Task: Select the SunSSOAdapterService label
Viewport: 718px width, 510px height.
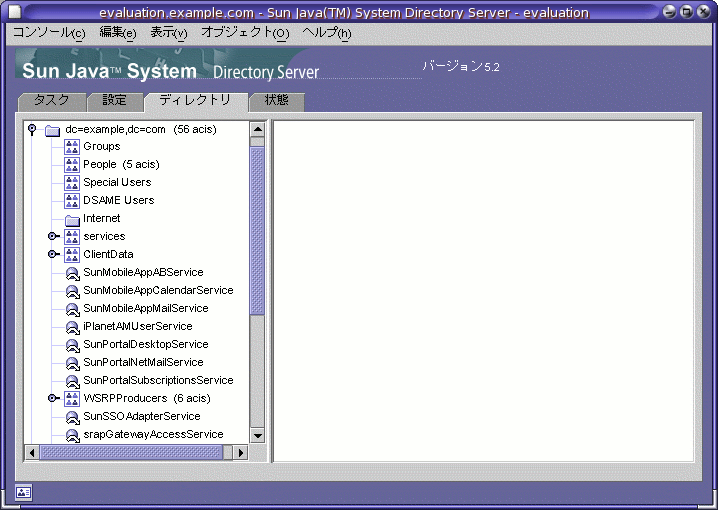Action: click(x=142, y=416)
